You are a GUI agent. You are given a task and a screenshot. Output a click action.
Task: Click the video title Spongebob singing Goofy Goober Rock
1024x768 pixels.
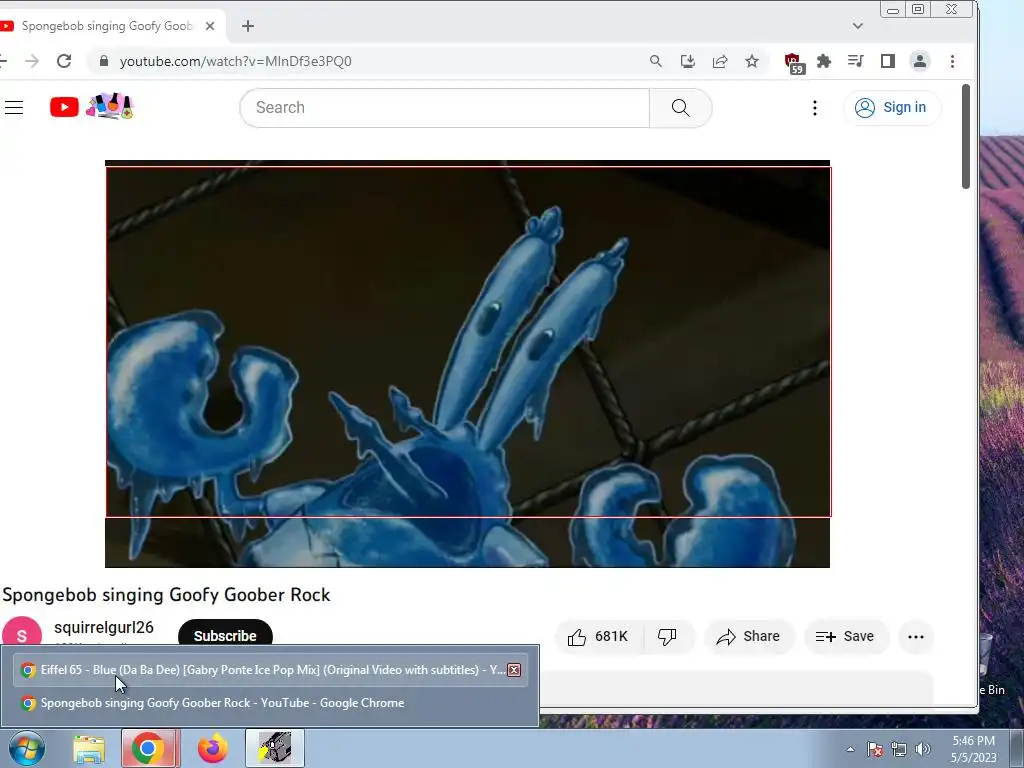167,595
